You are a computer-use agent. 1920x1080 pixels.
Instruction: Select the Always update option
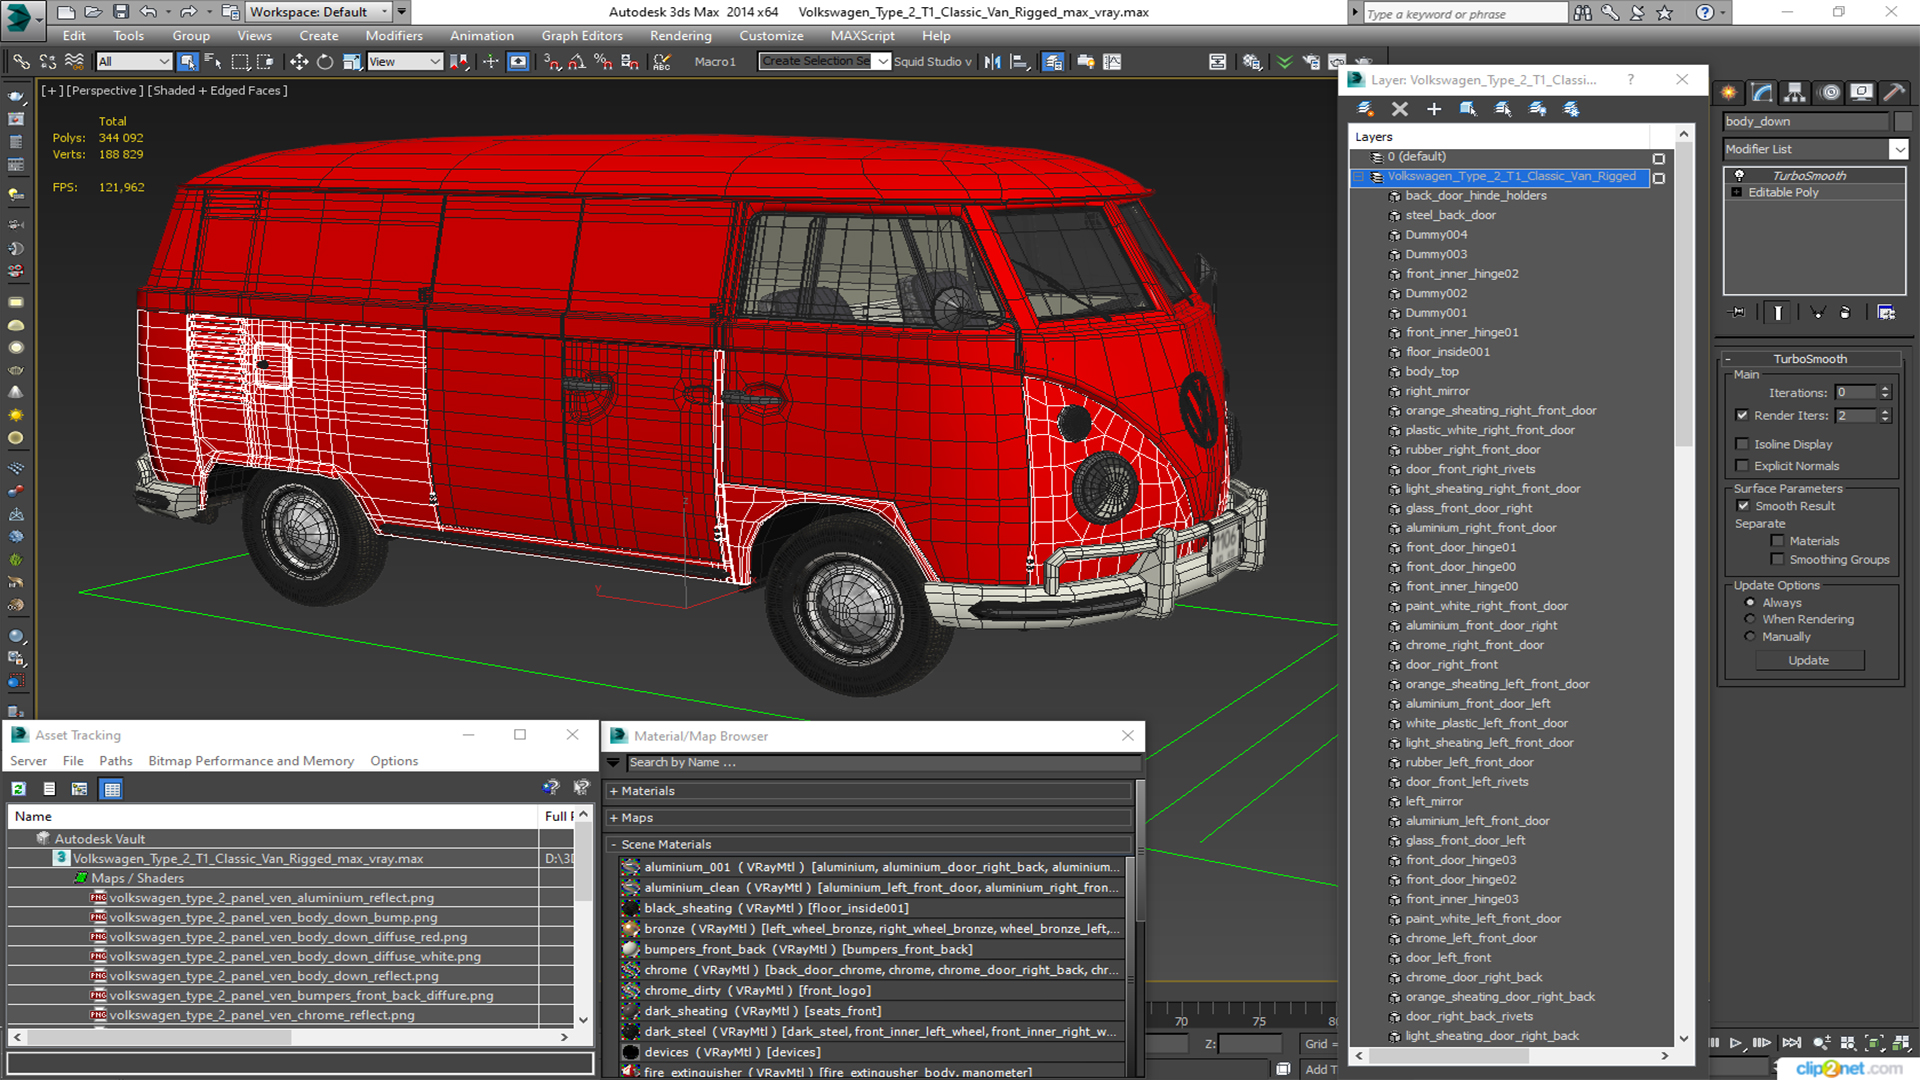tap(1750, 603)
